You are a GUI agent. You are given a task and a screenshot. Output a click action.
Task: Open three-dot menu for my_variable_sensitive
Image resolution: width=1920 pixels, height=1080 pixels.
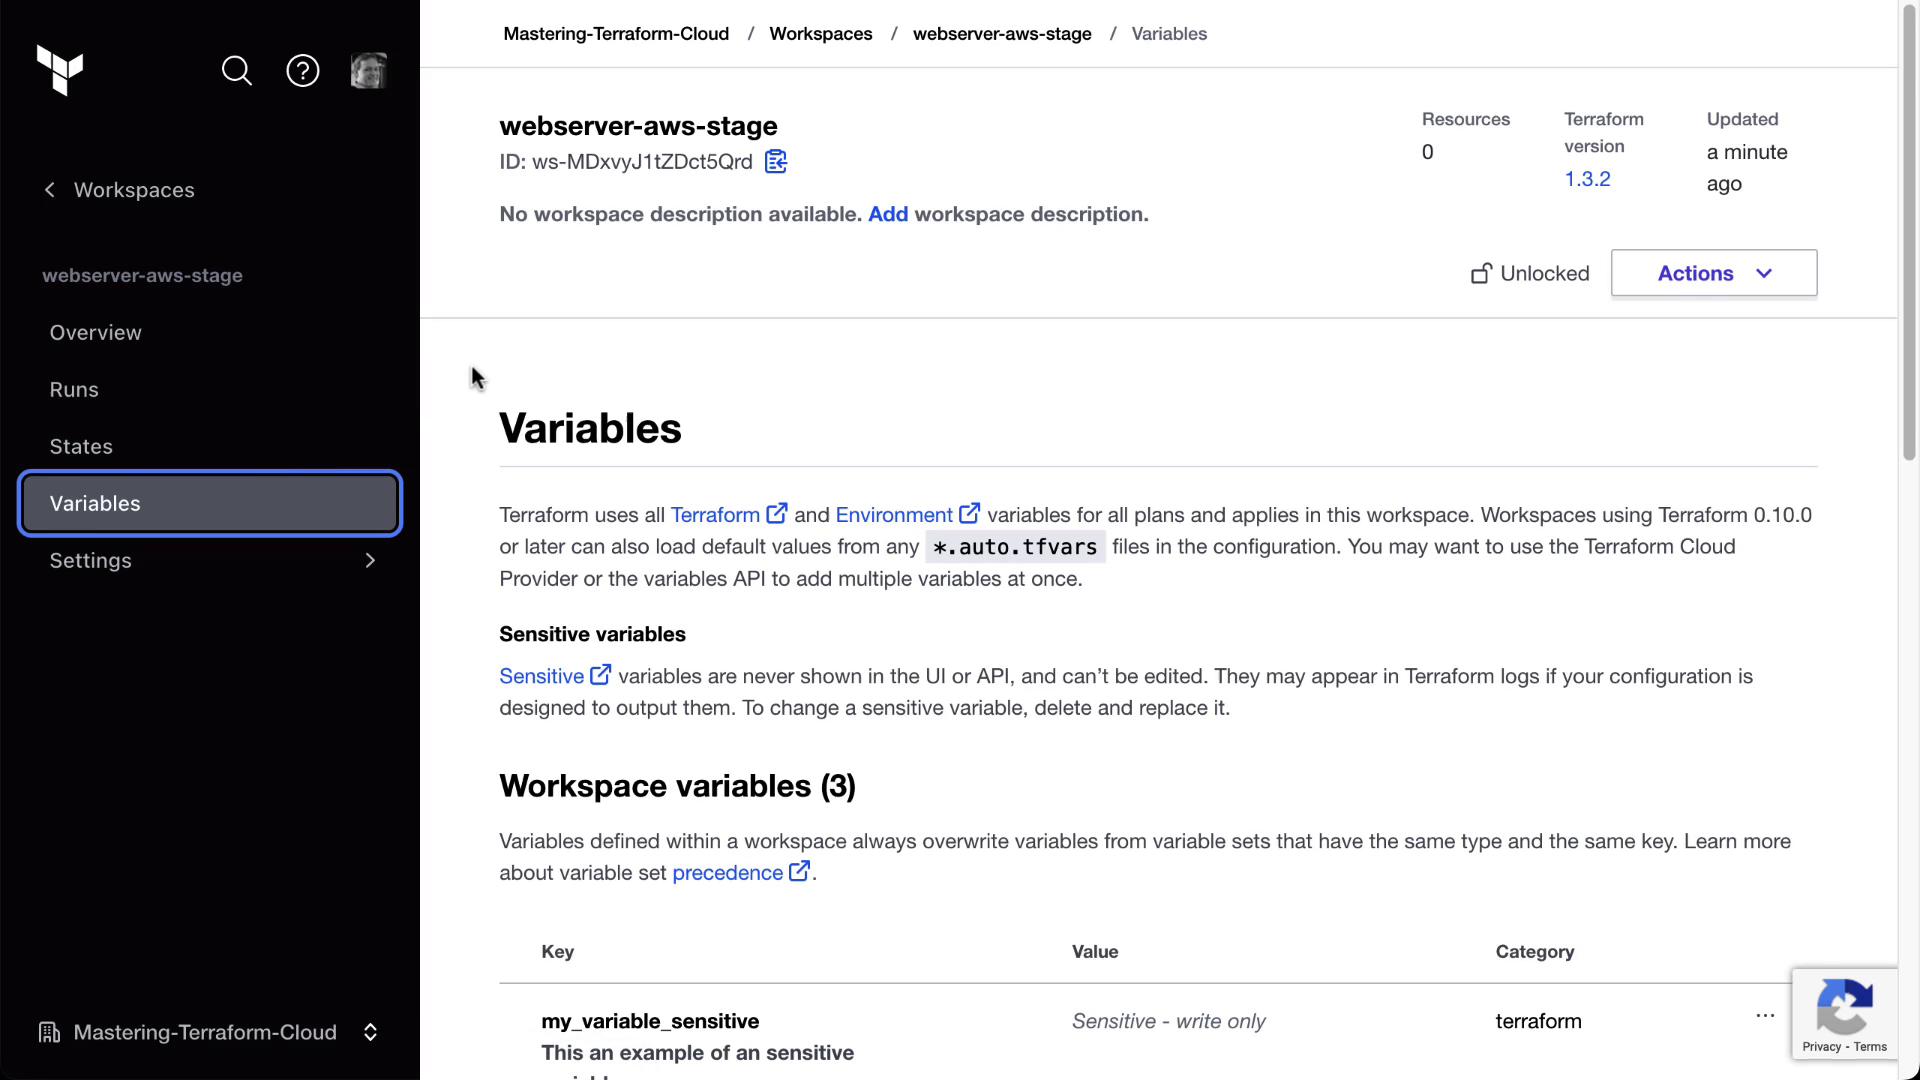[1765, 1016]
